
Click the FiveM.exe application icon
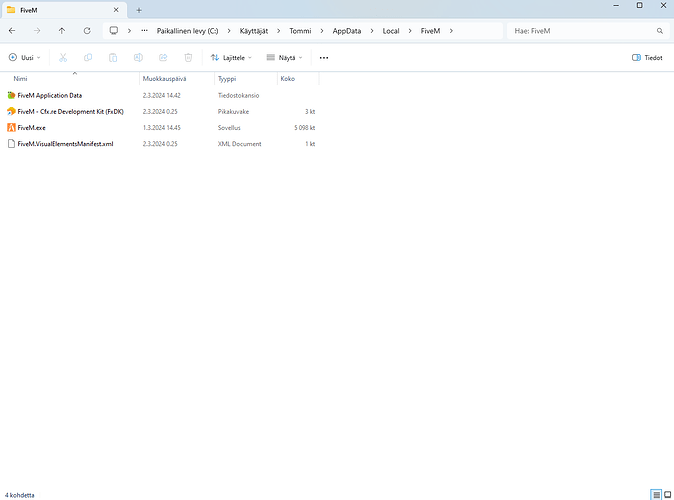[x=11, y=128]
